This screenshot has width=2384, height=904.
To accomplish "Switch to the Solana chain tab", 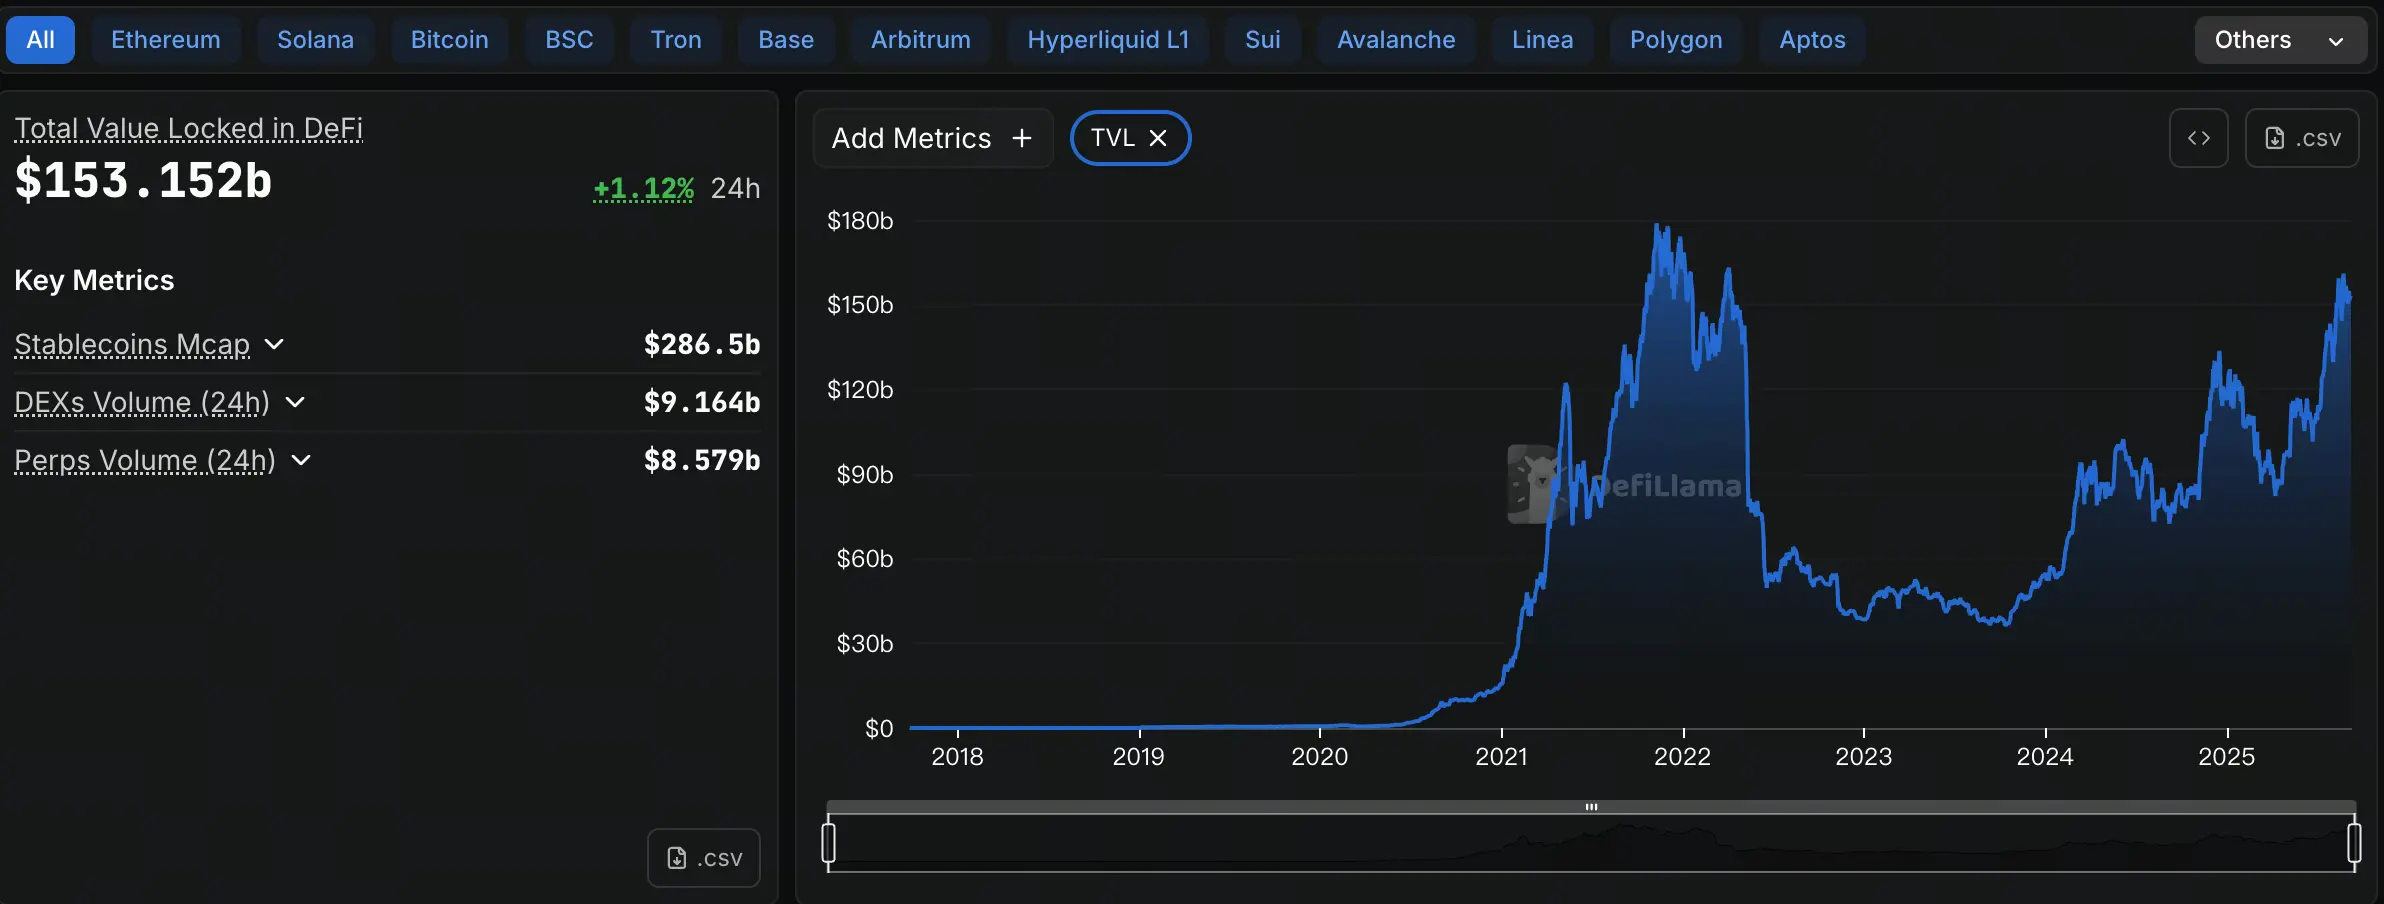I will (x=315, y=40).
